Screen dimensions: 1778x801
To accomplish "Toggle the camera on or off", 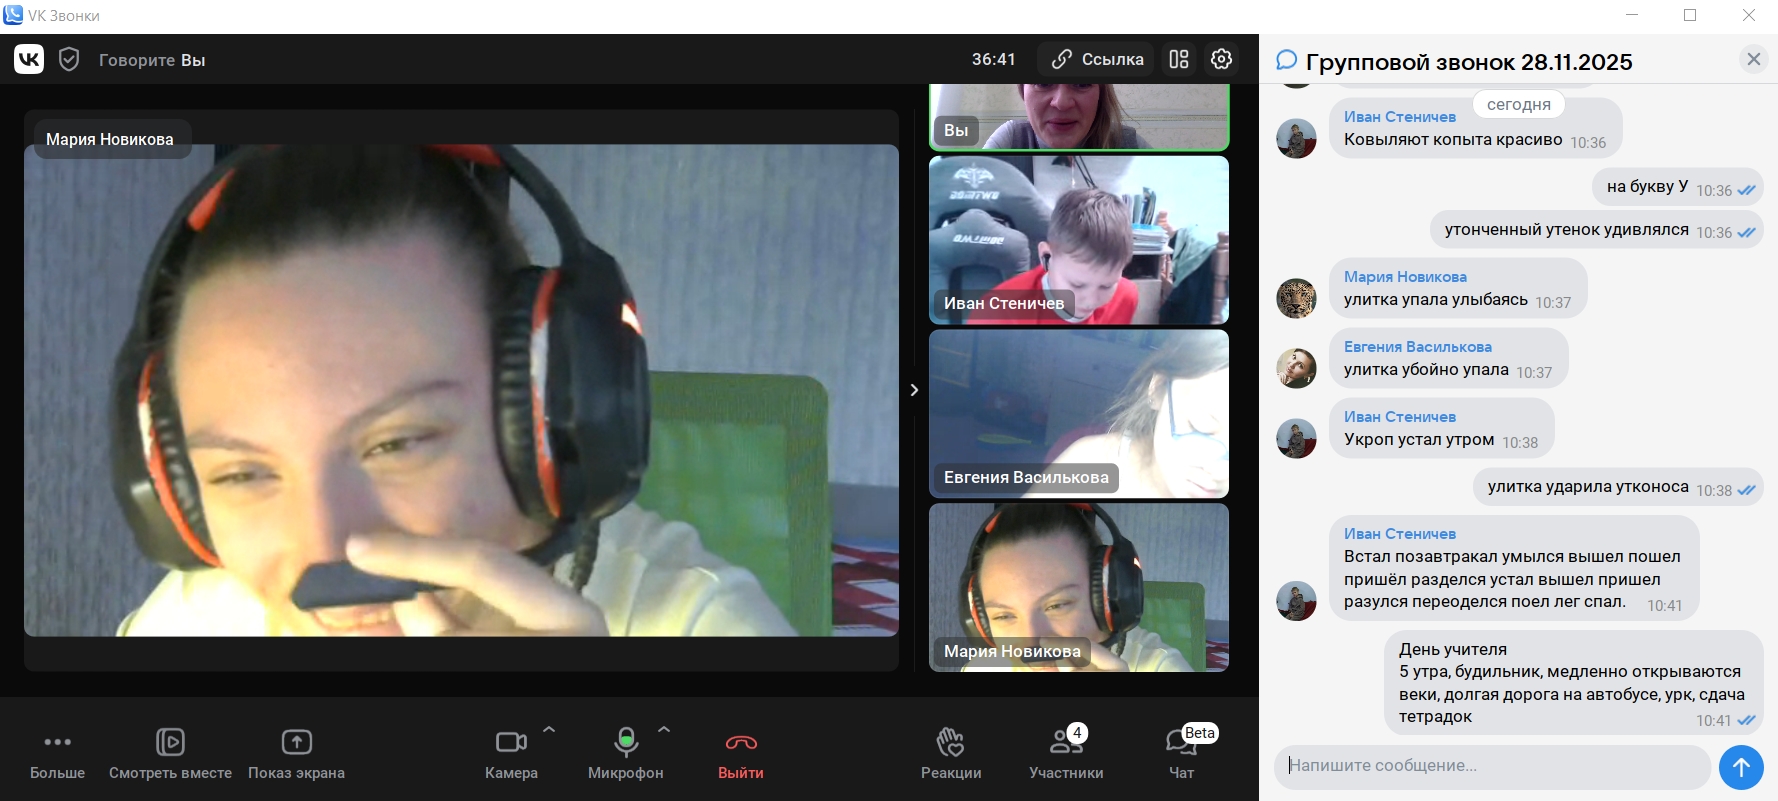I will 511,752.
